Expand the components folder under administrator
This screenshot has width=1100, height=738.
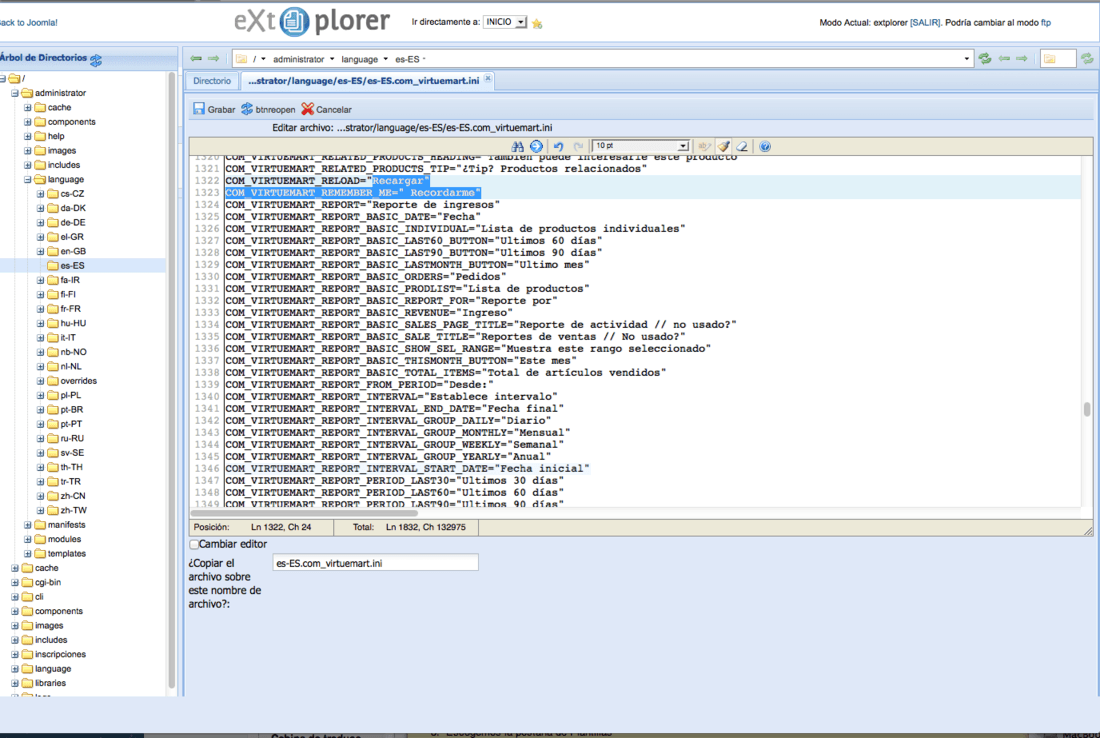coord(27,122)
